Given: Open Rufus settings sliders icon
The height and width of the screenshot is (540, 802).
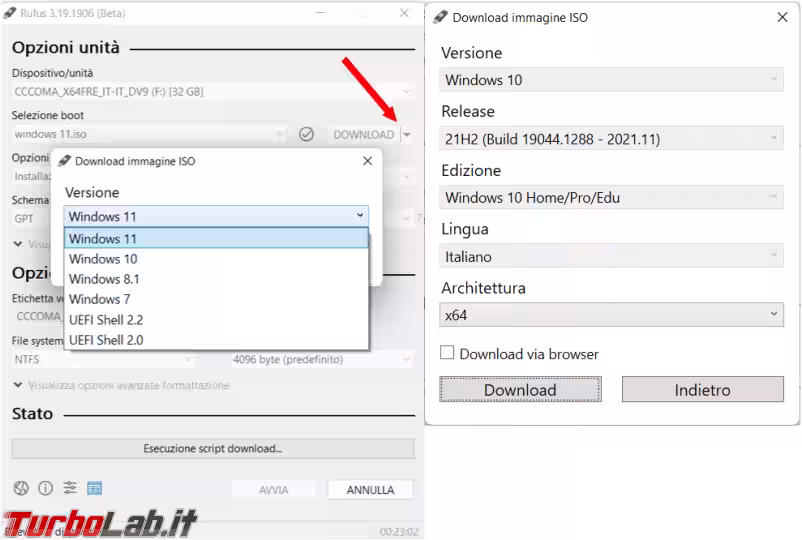Looking at the screenshot, I should (70, 488).
